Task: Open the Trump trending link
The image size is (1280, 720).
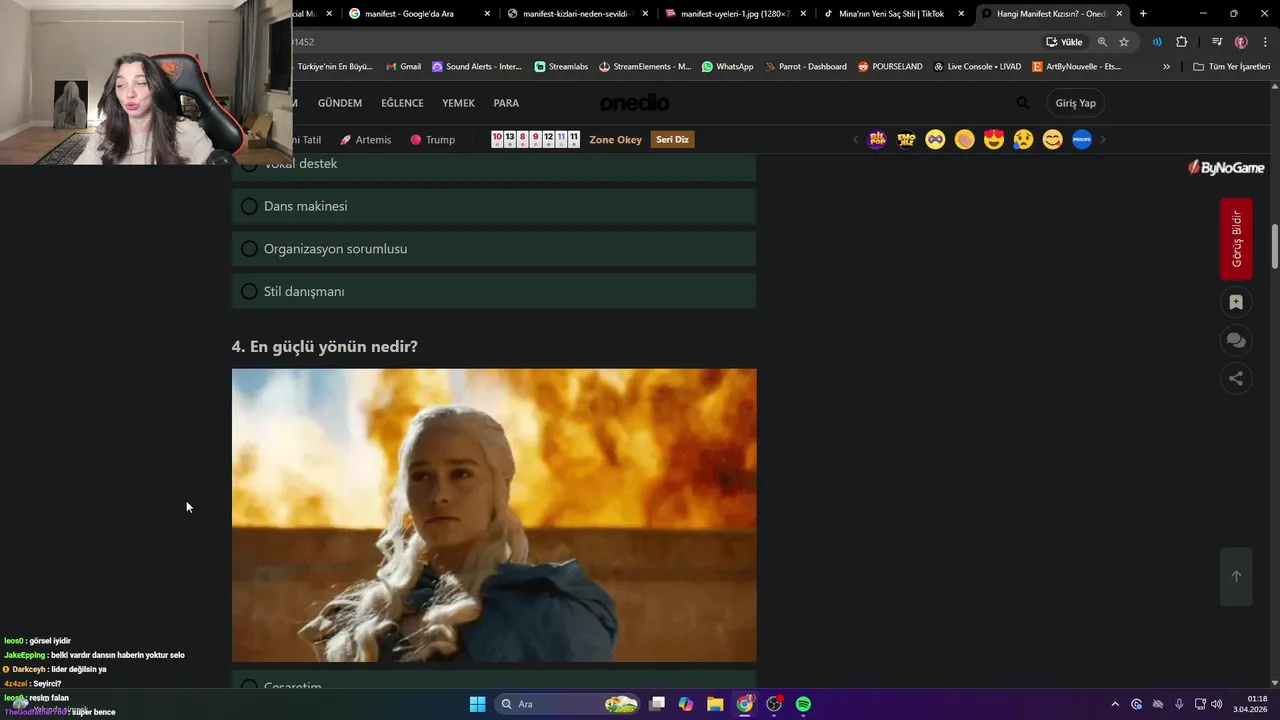Action: [x=432, y=140]
